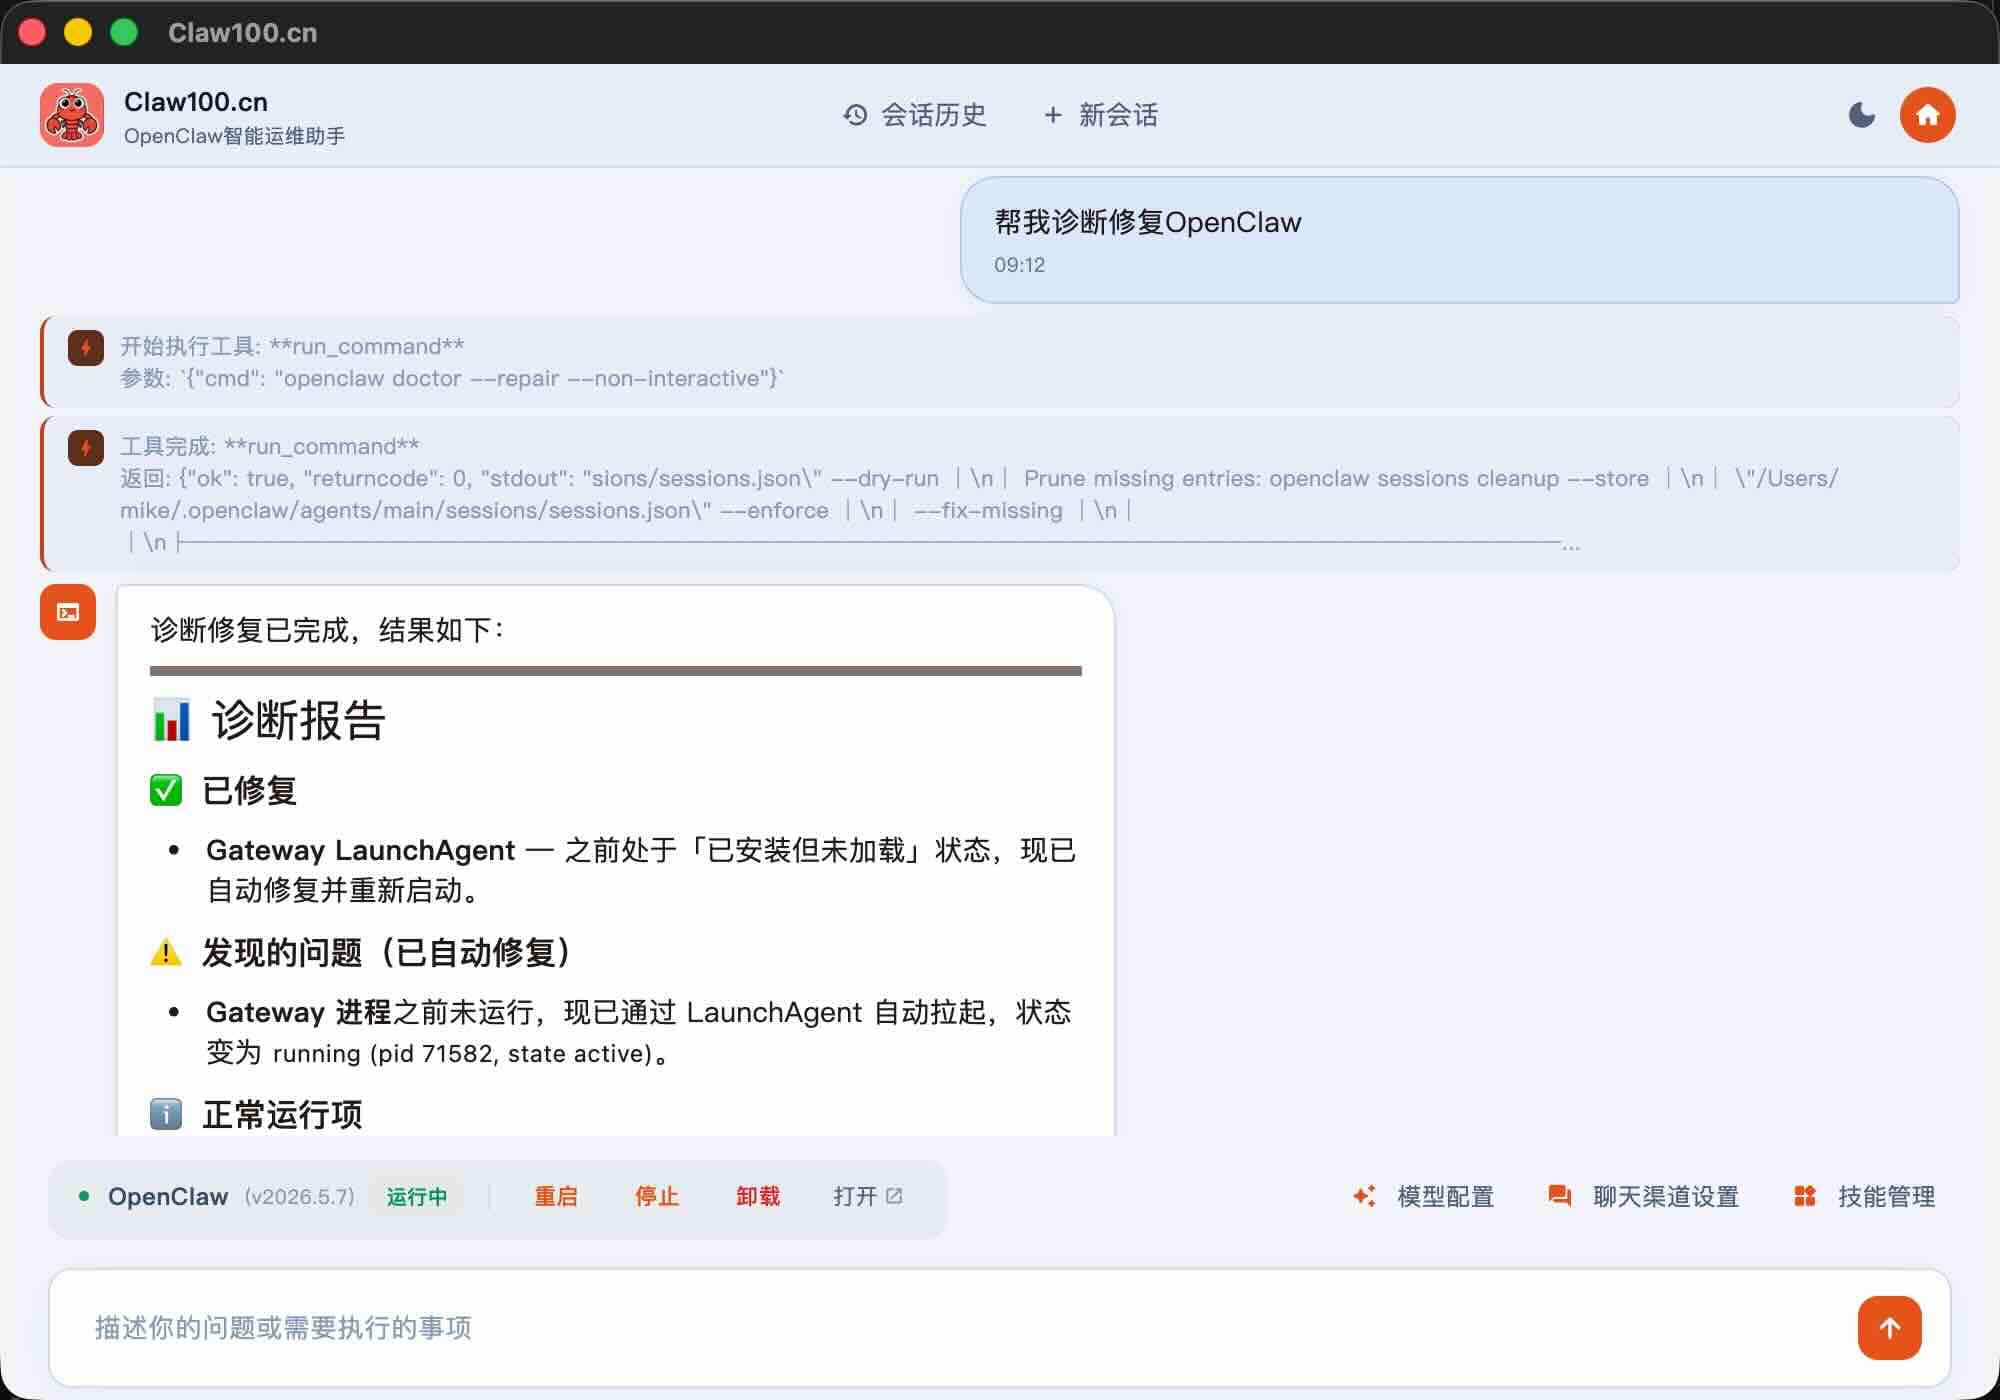Click lightning icon beside 工具完成 entry
This screenshot has height=1400, width=2000.
coord(86,448)
